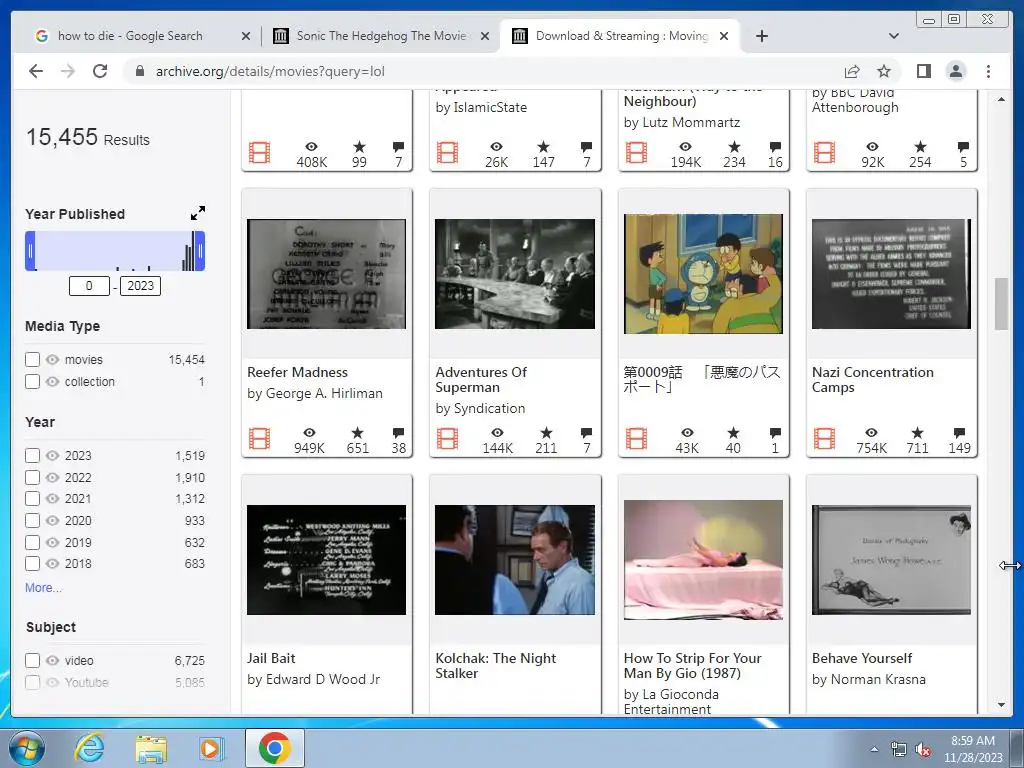The height and width of the screenshot is (768, 1024).
Task: Click the film icon on the Doraemon episode card
Action: [636, 439]
